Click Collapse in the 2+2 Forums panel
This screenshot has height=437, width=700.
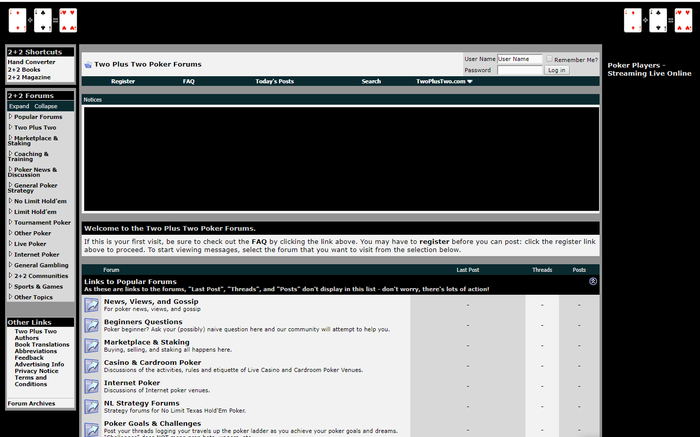46,106
